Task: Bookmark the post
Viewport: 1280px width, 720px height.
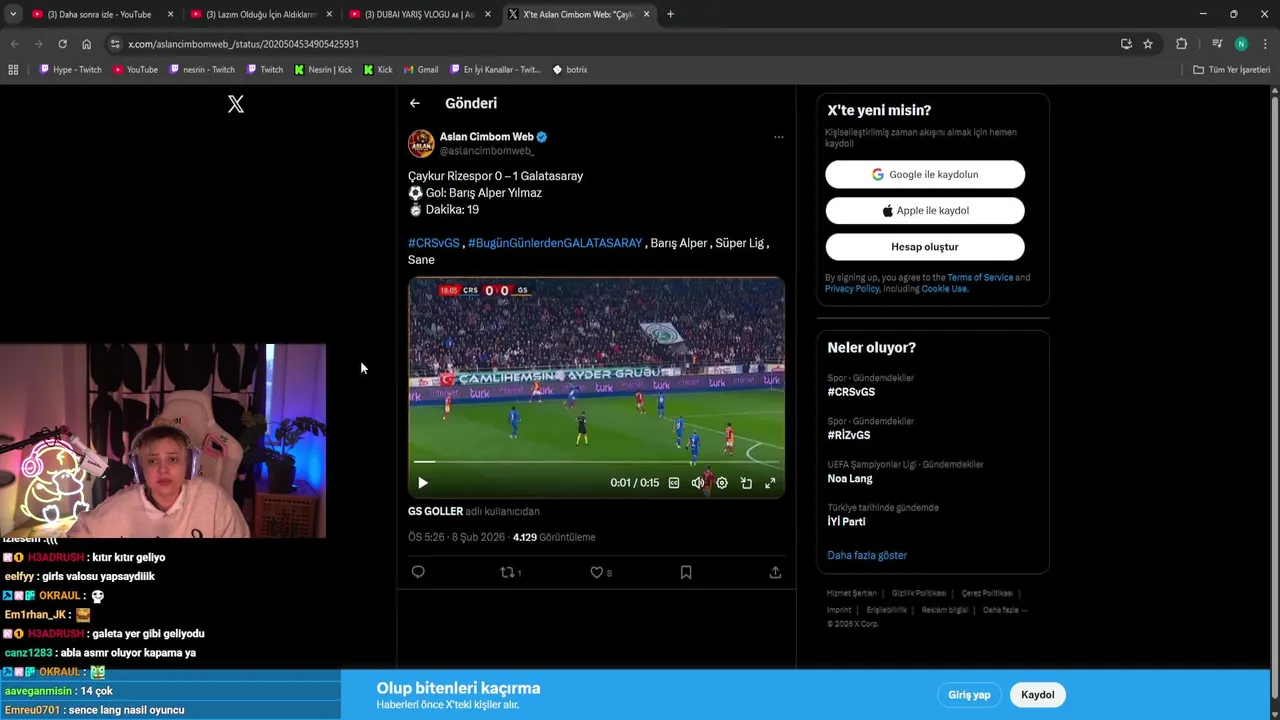Action: coord(686,572)
